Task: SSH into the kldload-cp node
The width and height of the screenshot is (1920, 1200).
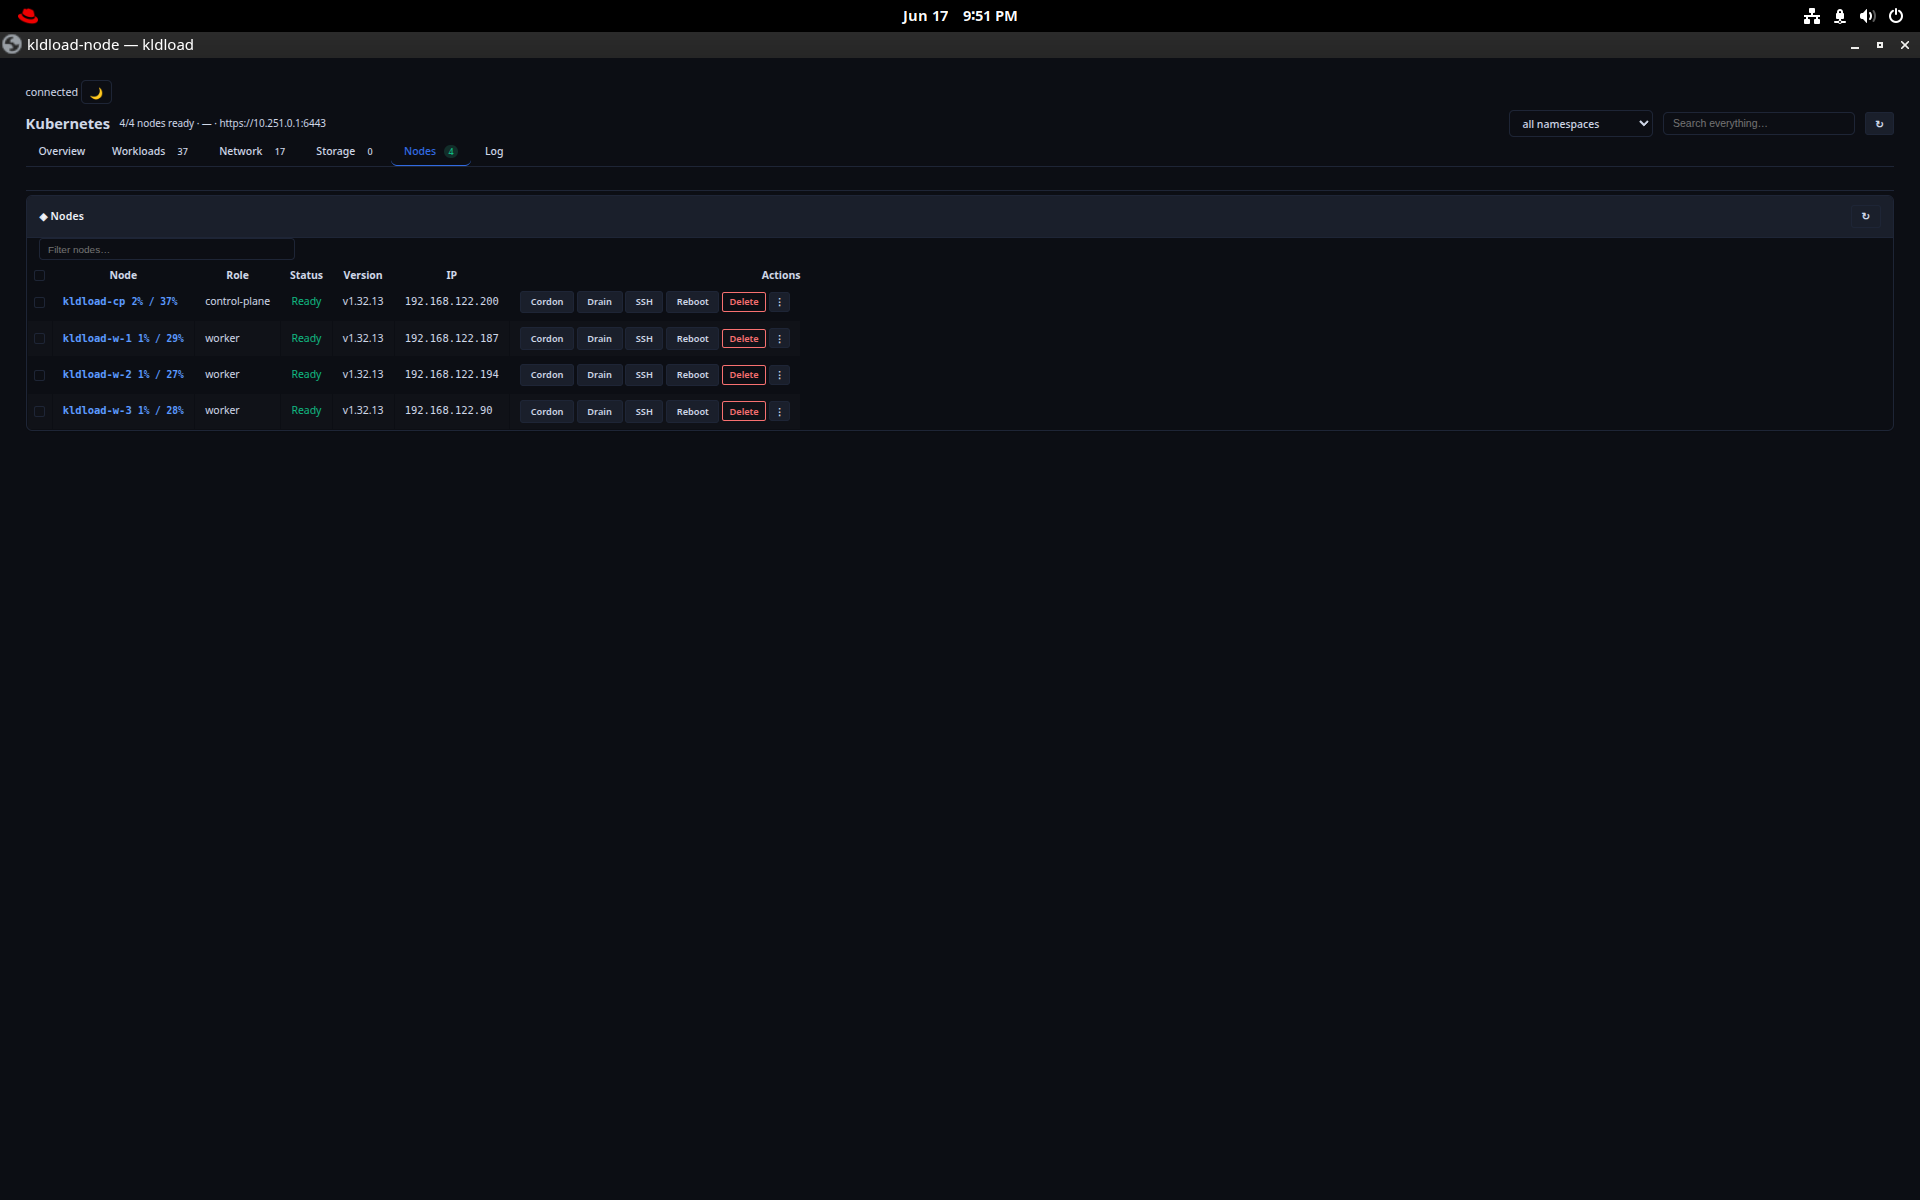Action: click(x=644, y=302)
